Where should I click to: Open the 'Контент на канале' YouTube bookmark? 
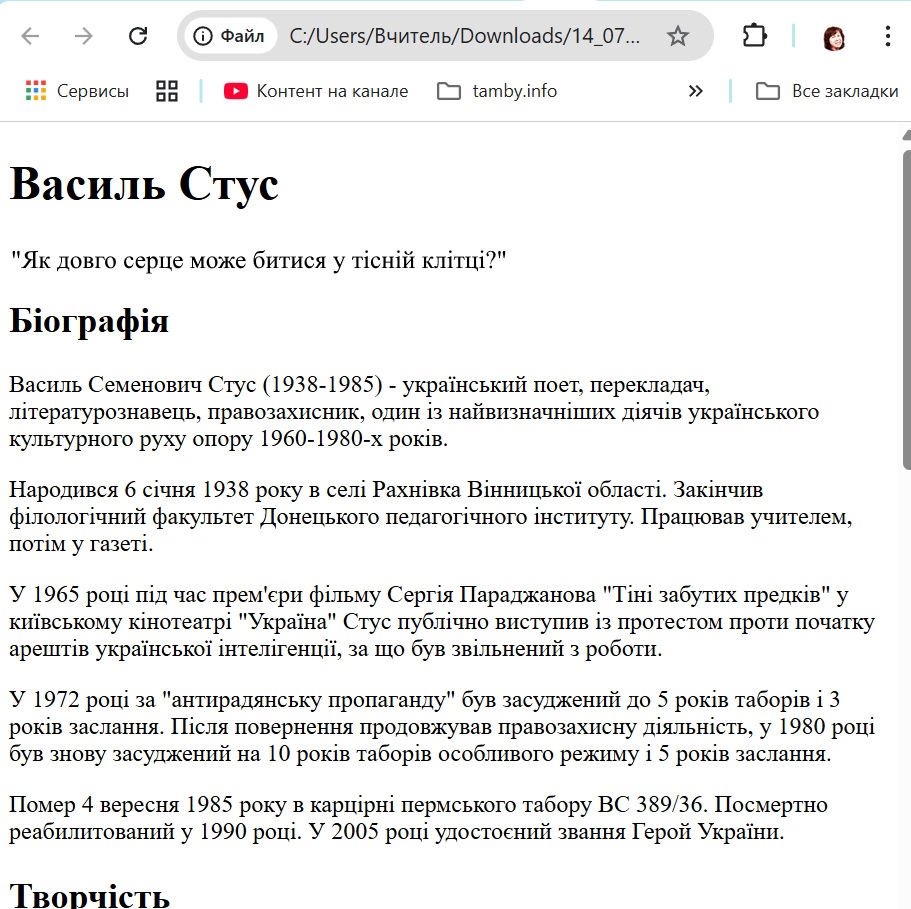pos(316,91)
